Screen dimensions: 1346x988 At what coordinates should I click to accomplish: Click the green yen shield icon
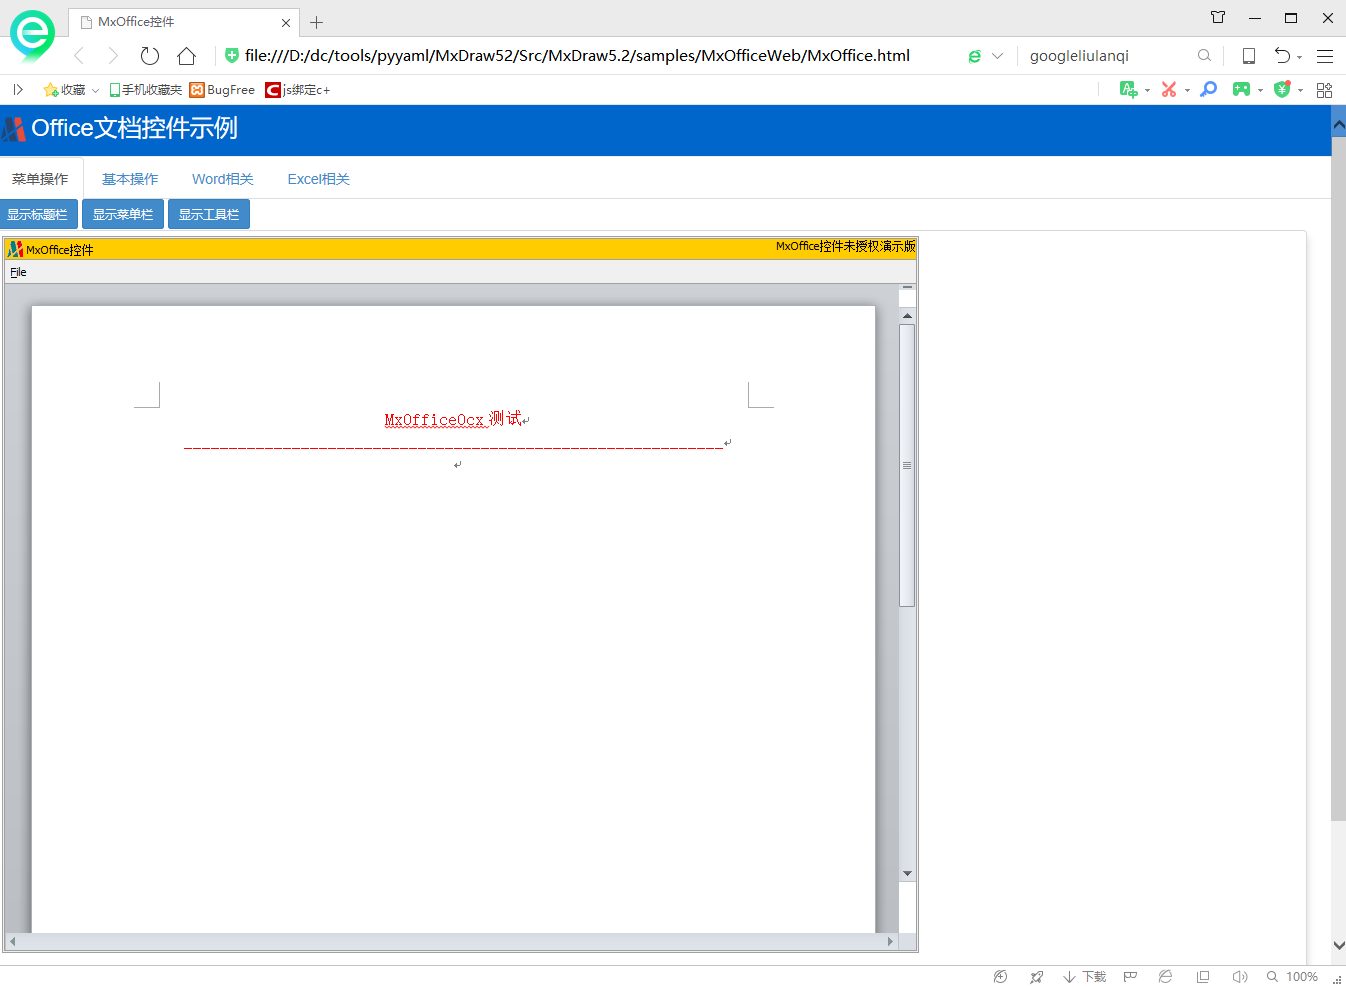1282,89
